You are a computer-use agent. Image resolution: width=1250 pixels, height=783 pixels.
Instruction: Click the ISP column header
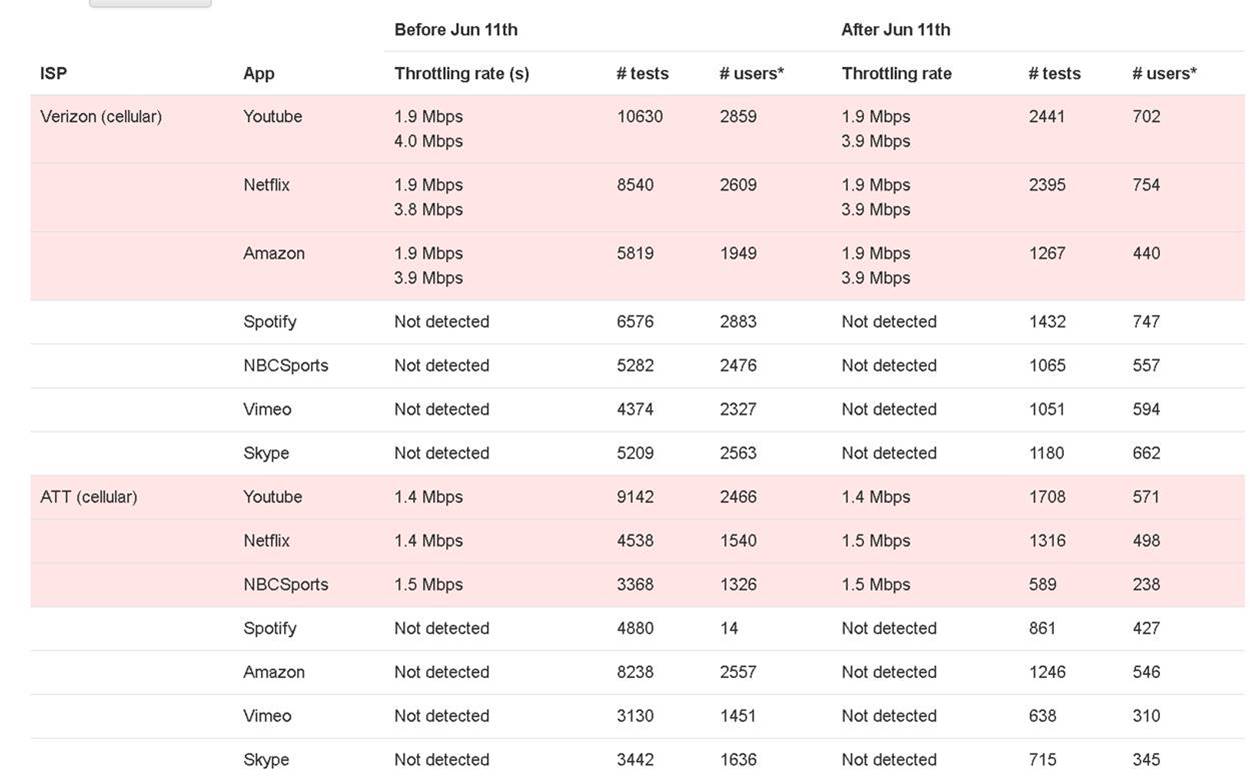[x=53, y=74]
